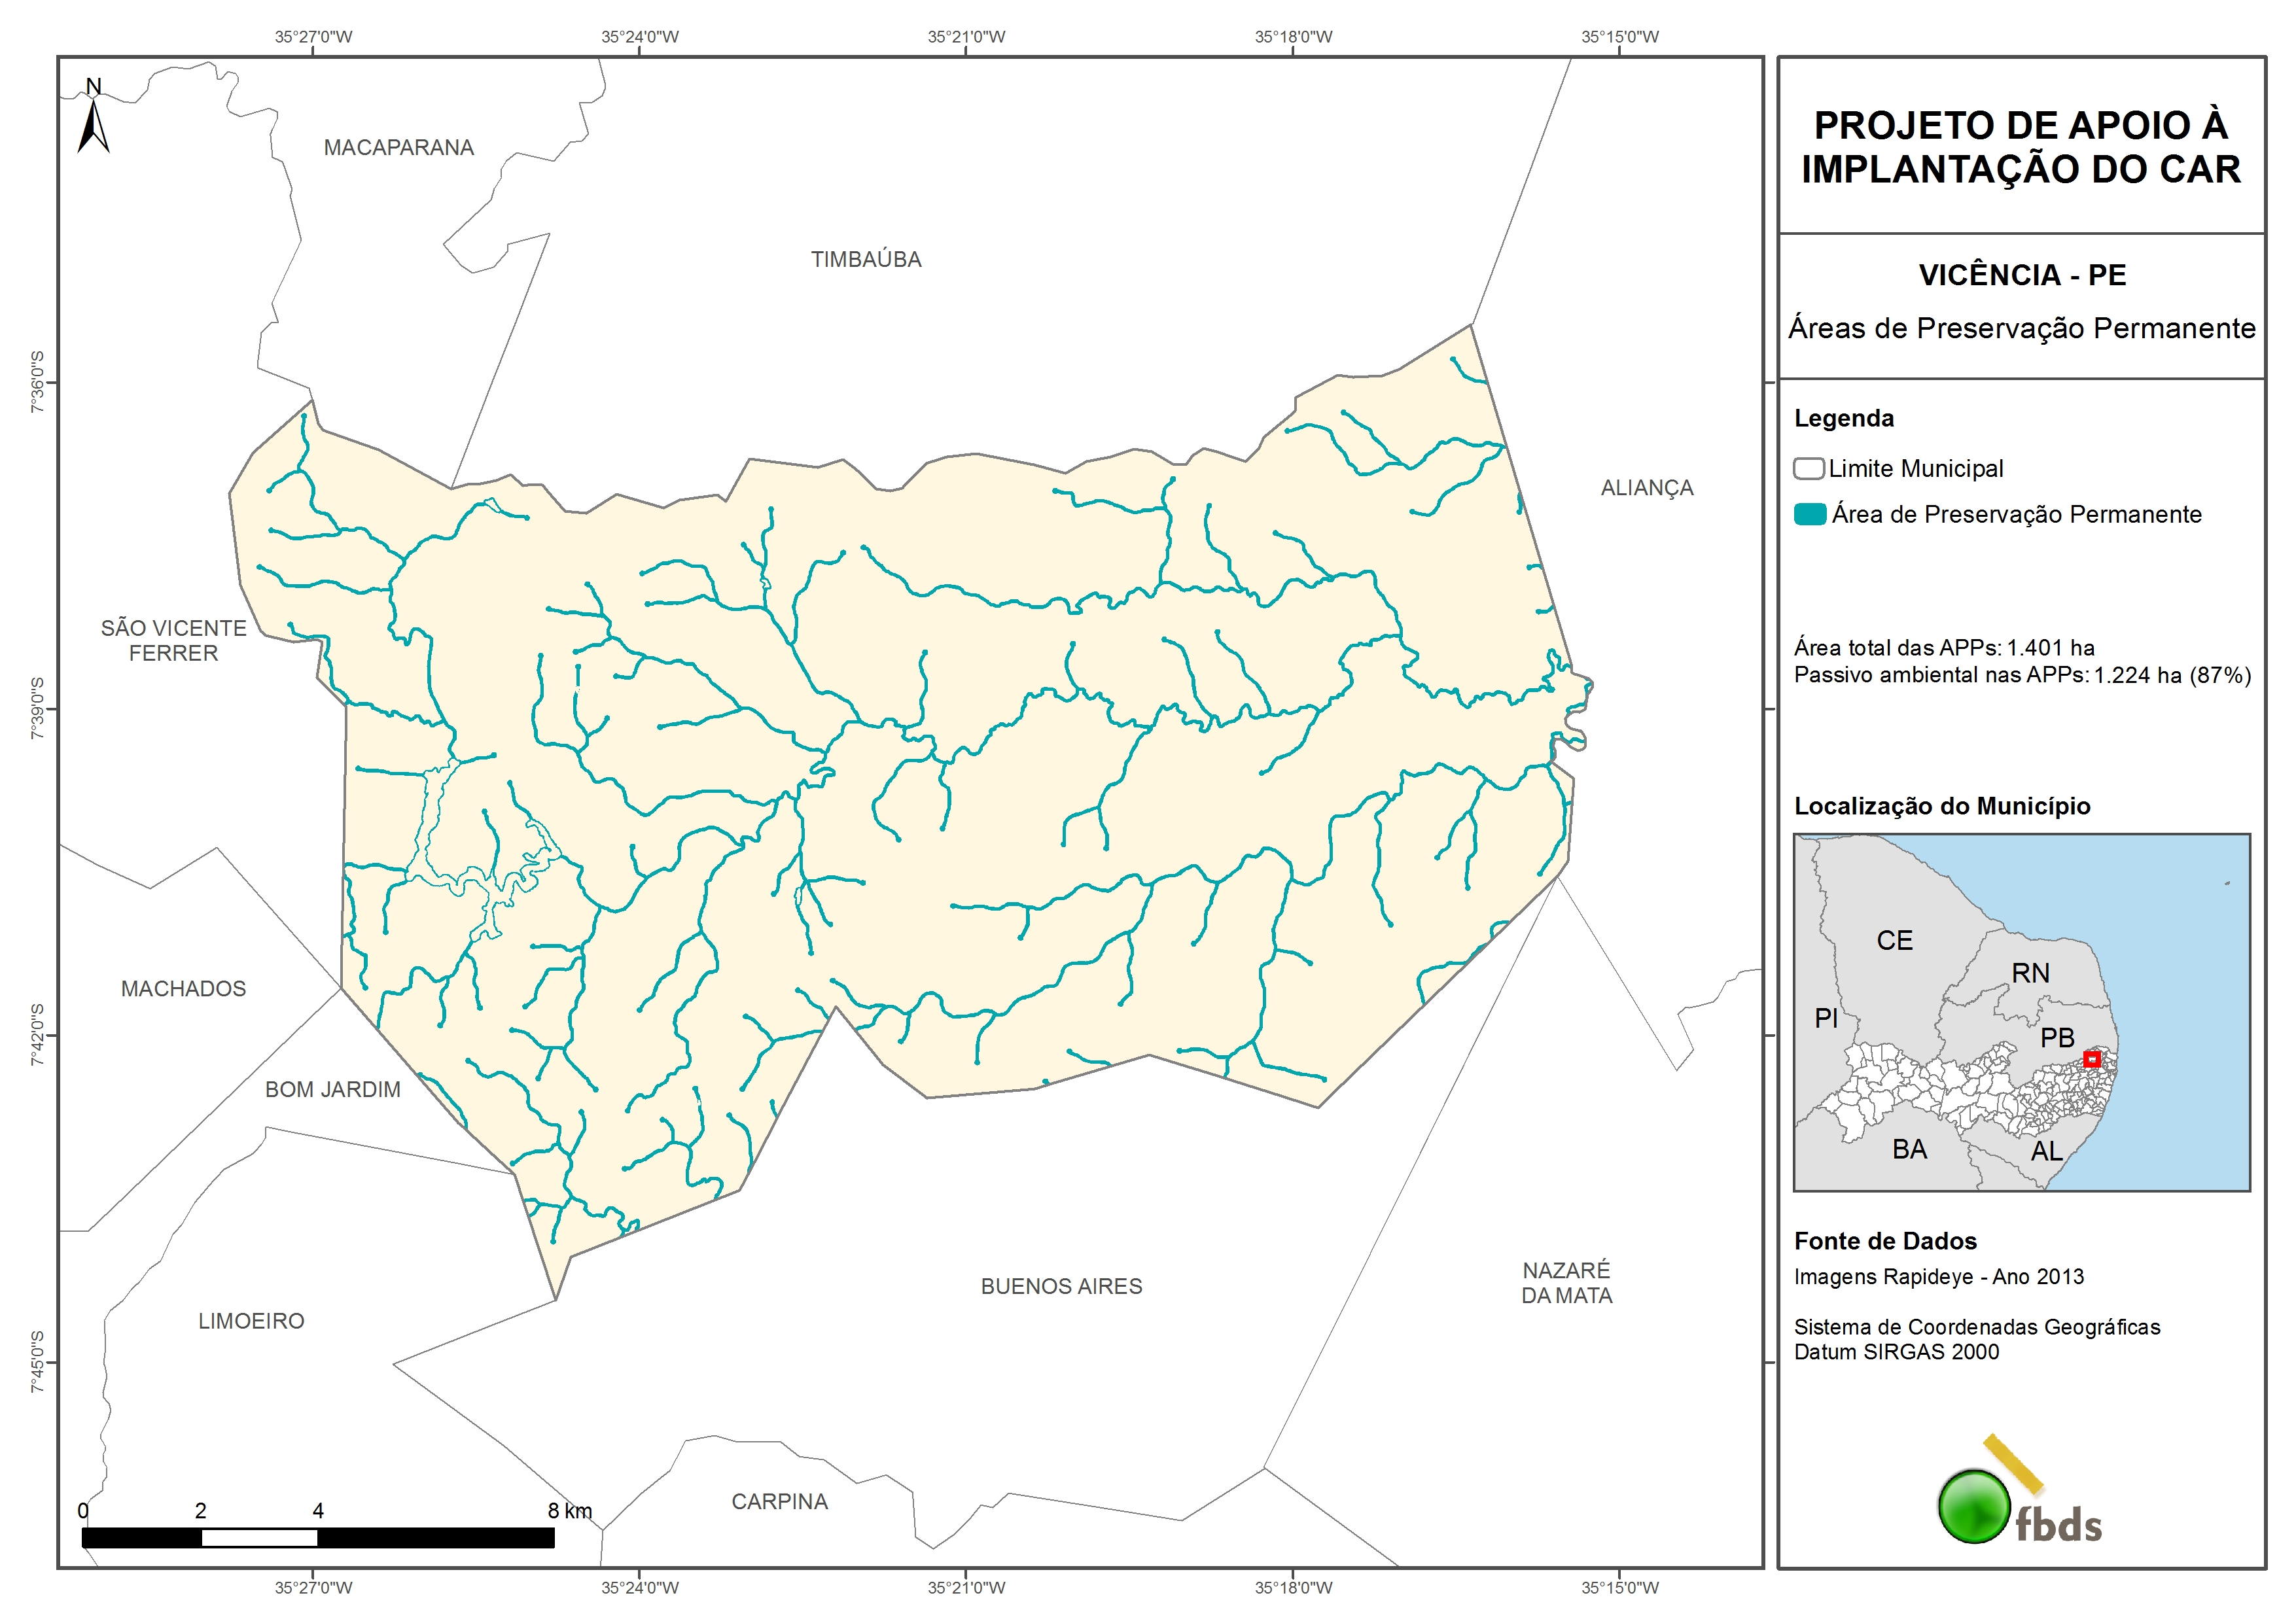This screenshot has height=1623, width=2296.
Task: Click the scale bar at bottom left
Action: click(318, 1537)
